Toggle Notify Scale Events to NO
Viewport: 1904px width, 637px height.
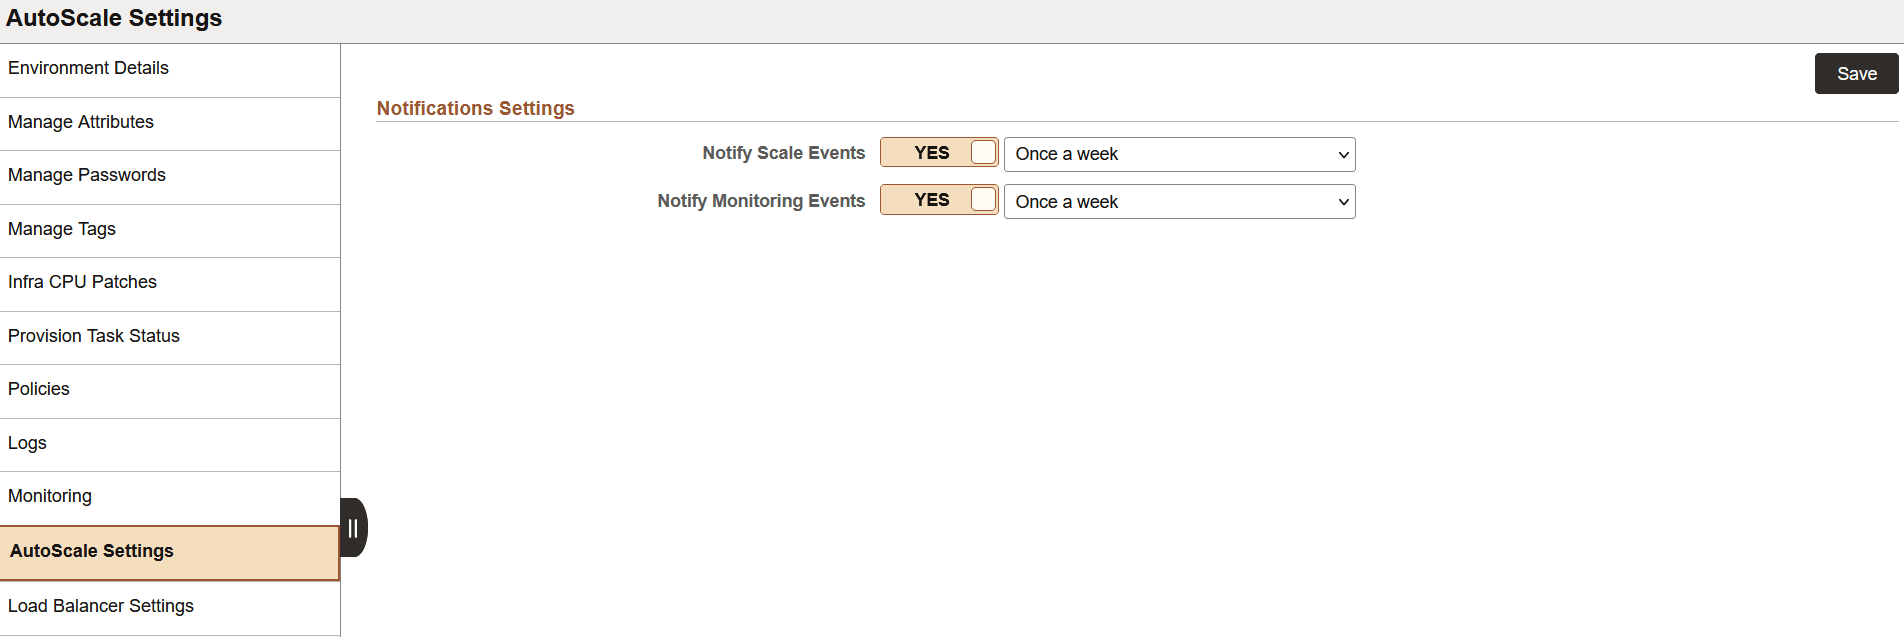(x=936, y=152)
